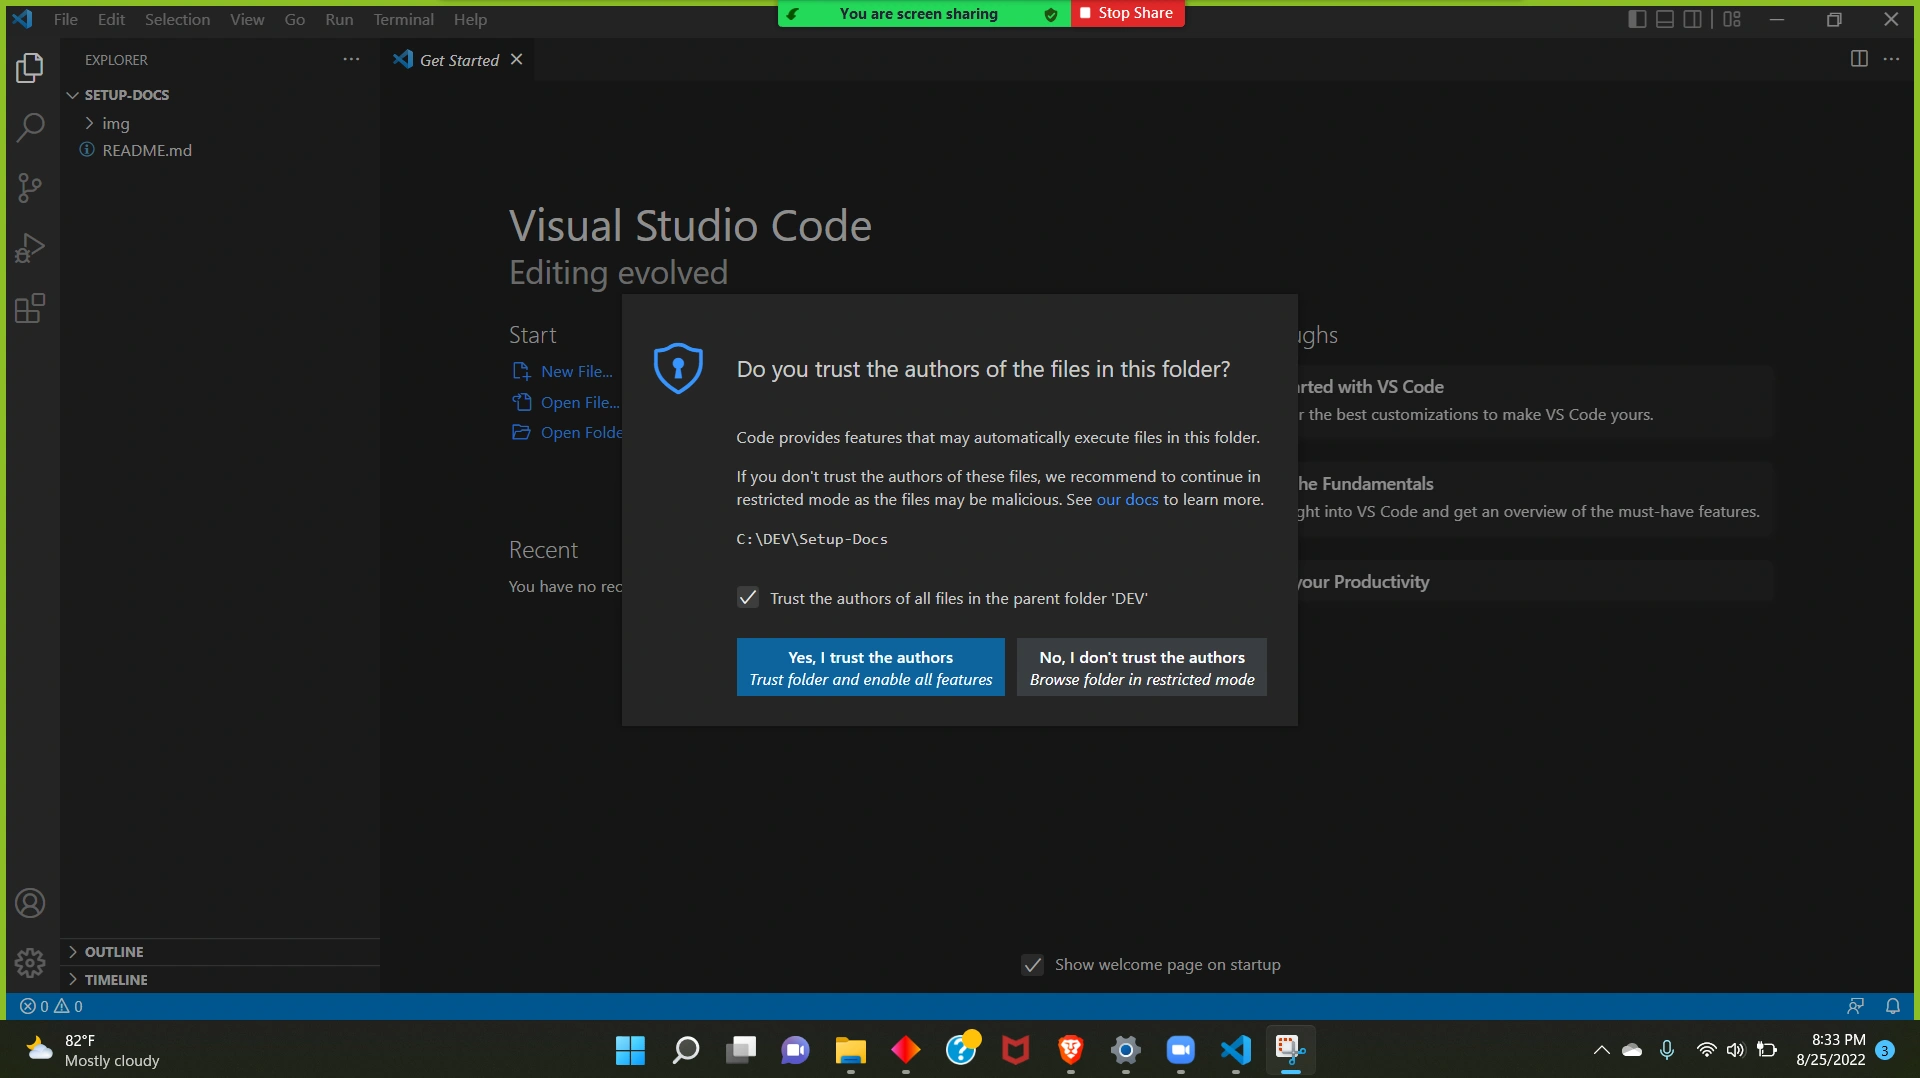Viewport: 1920px width, 1078px height.
Task: Click Yes, I trust the authors
Action: coord(870,667)
